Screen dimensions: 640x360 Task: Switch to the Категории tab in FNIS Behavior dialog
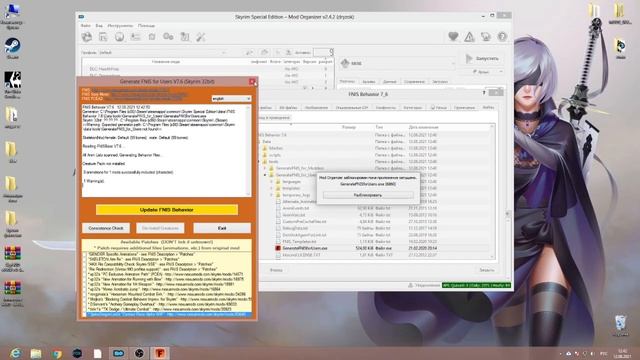[413, 107]
